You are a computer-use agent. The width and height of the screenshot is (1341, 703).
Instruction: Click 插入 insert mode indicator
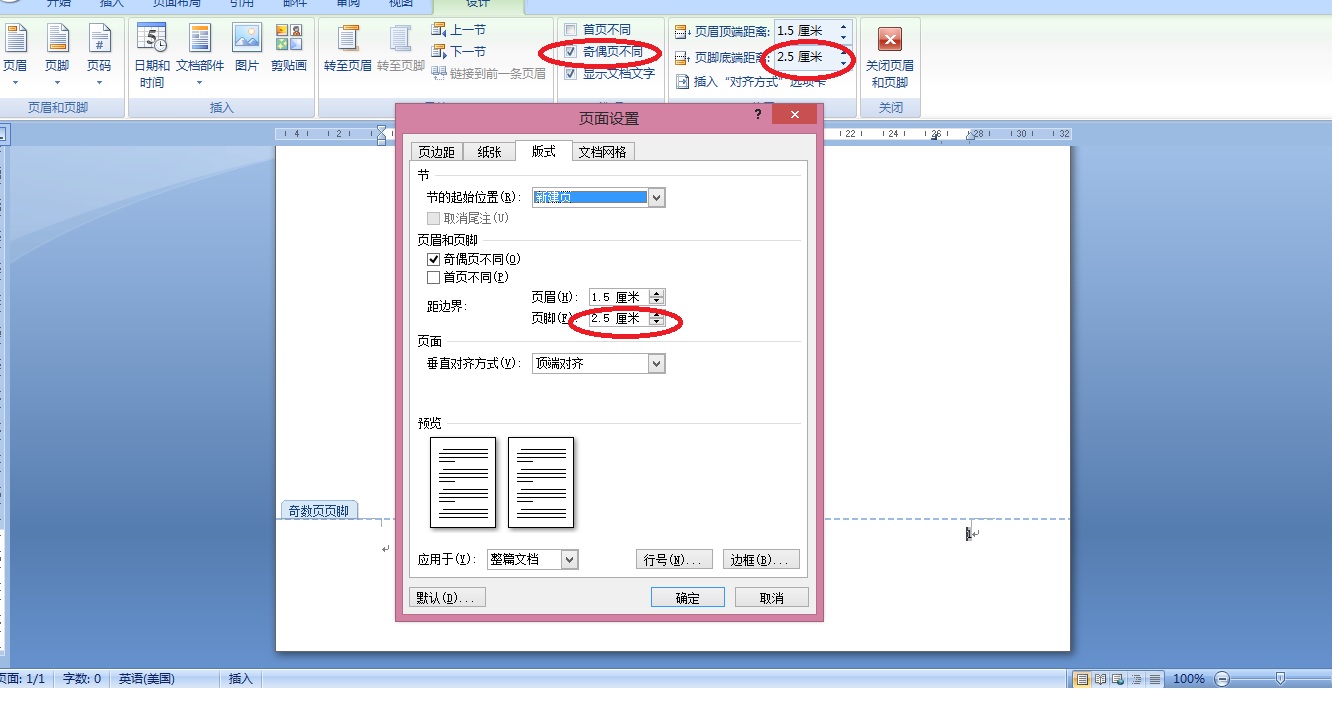[240, 679]
